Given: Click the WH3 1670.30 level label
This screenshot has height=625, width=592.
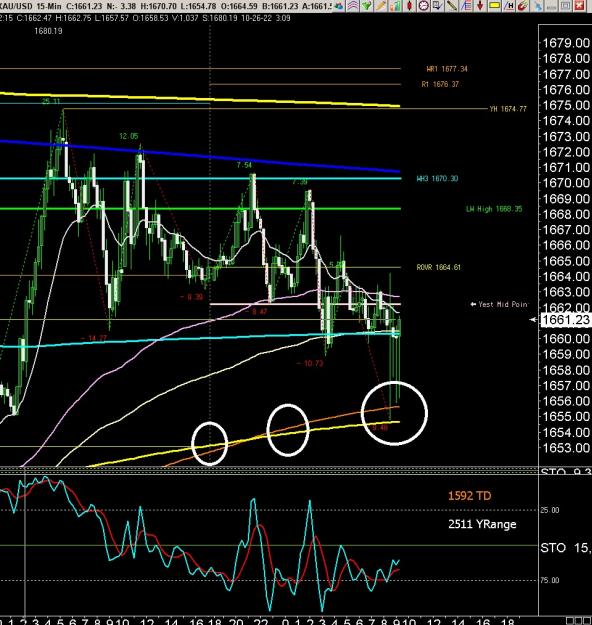Looking at the screenshot, I should pos(437,179).
